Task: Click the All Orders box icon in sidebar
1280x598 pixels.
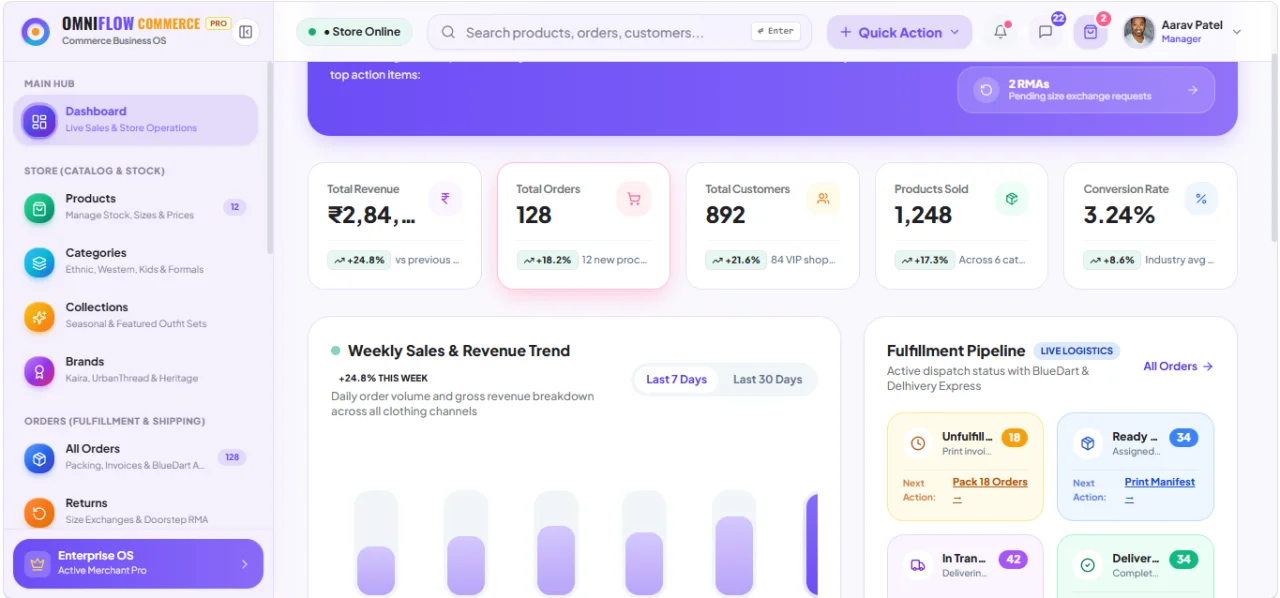Action: pyautogui.click(x=39, y=458)
